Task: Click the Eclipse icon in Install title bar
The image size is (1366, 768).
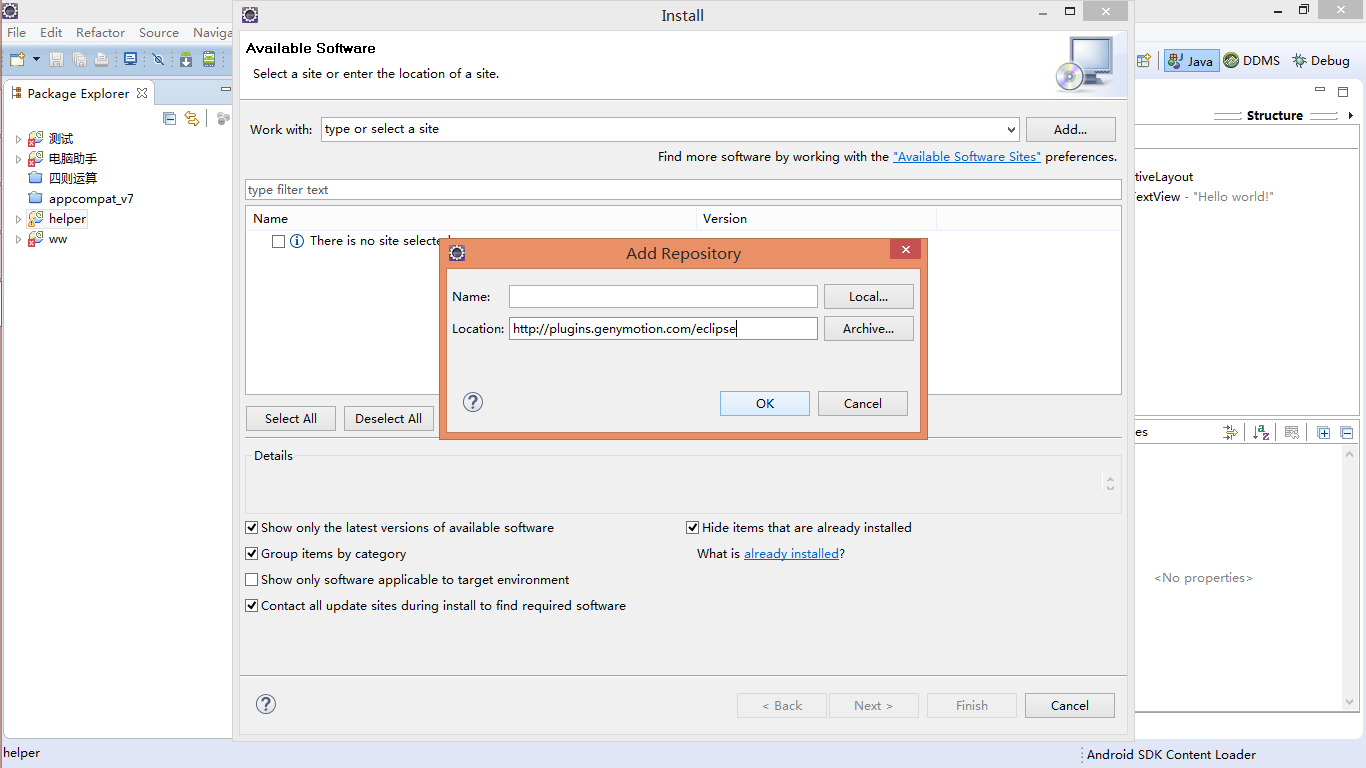Action: [250, 15]
